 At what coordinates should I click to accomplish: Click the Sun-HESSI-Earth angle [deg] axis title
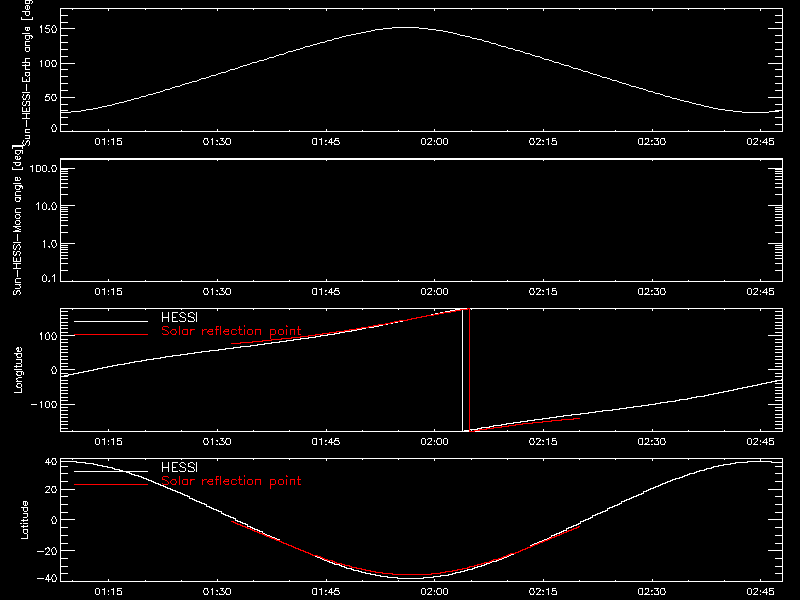27,73
